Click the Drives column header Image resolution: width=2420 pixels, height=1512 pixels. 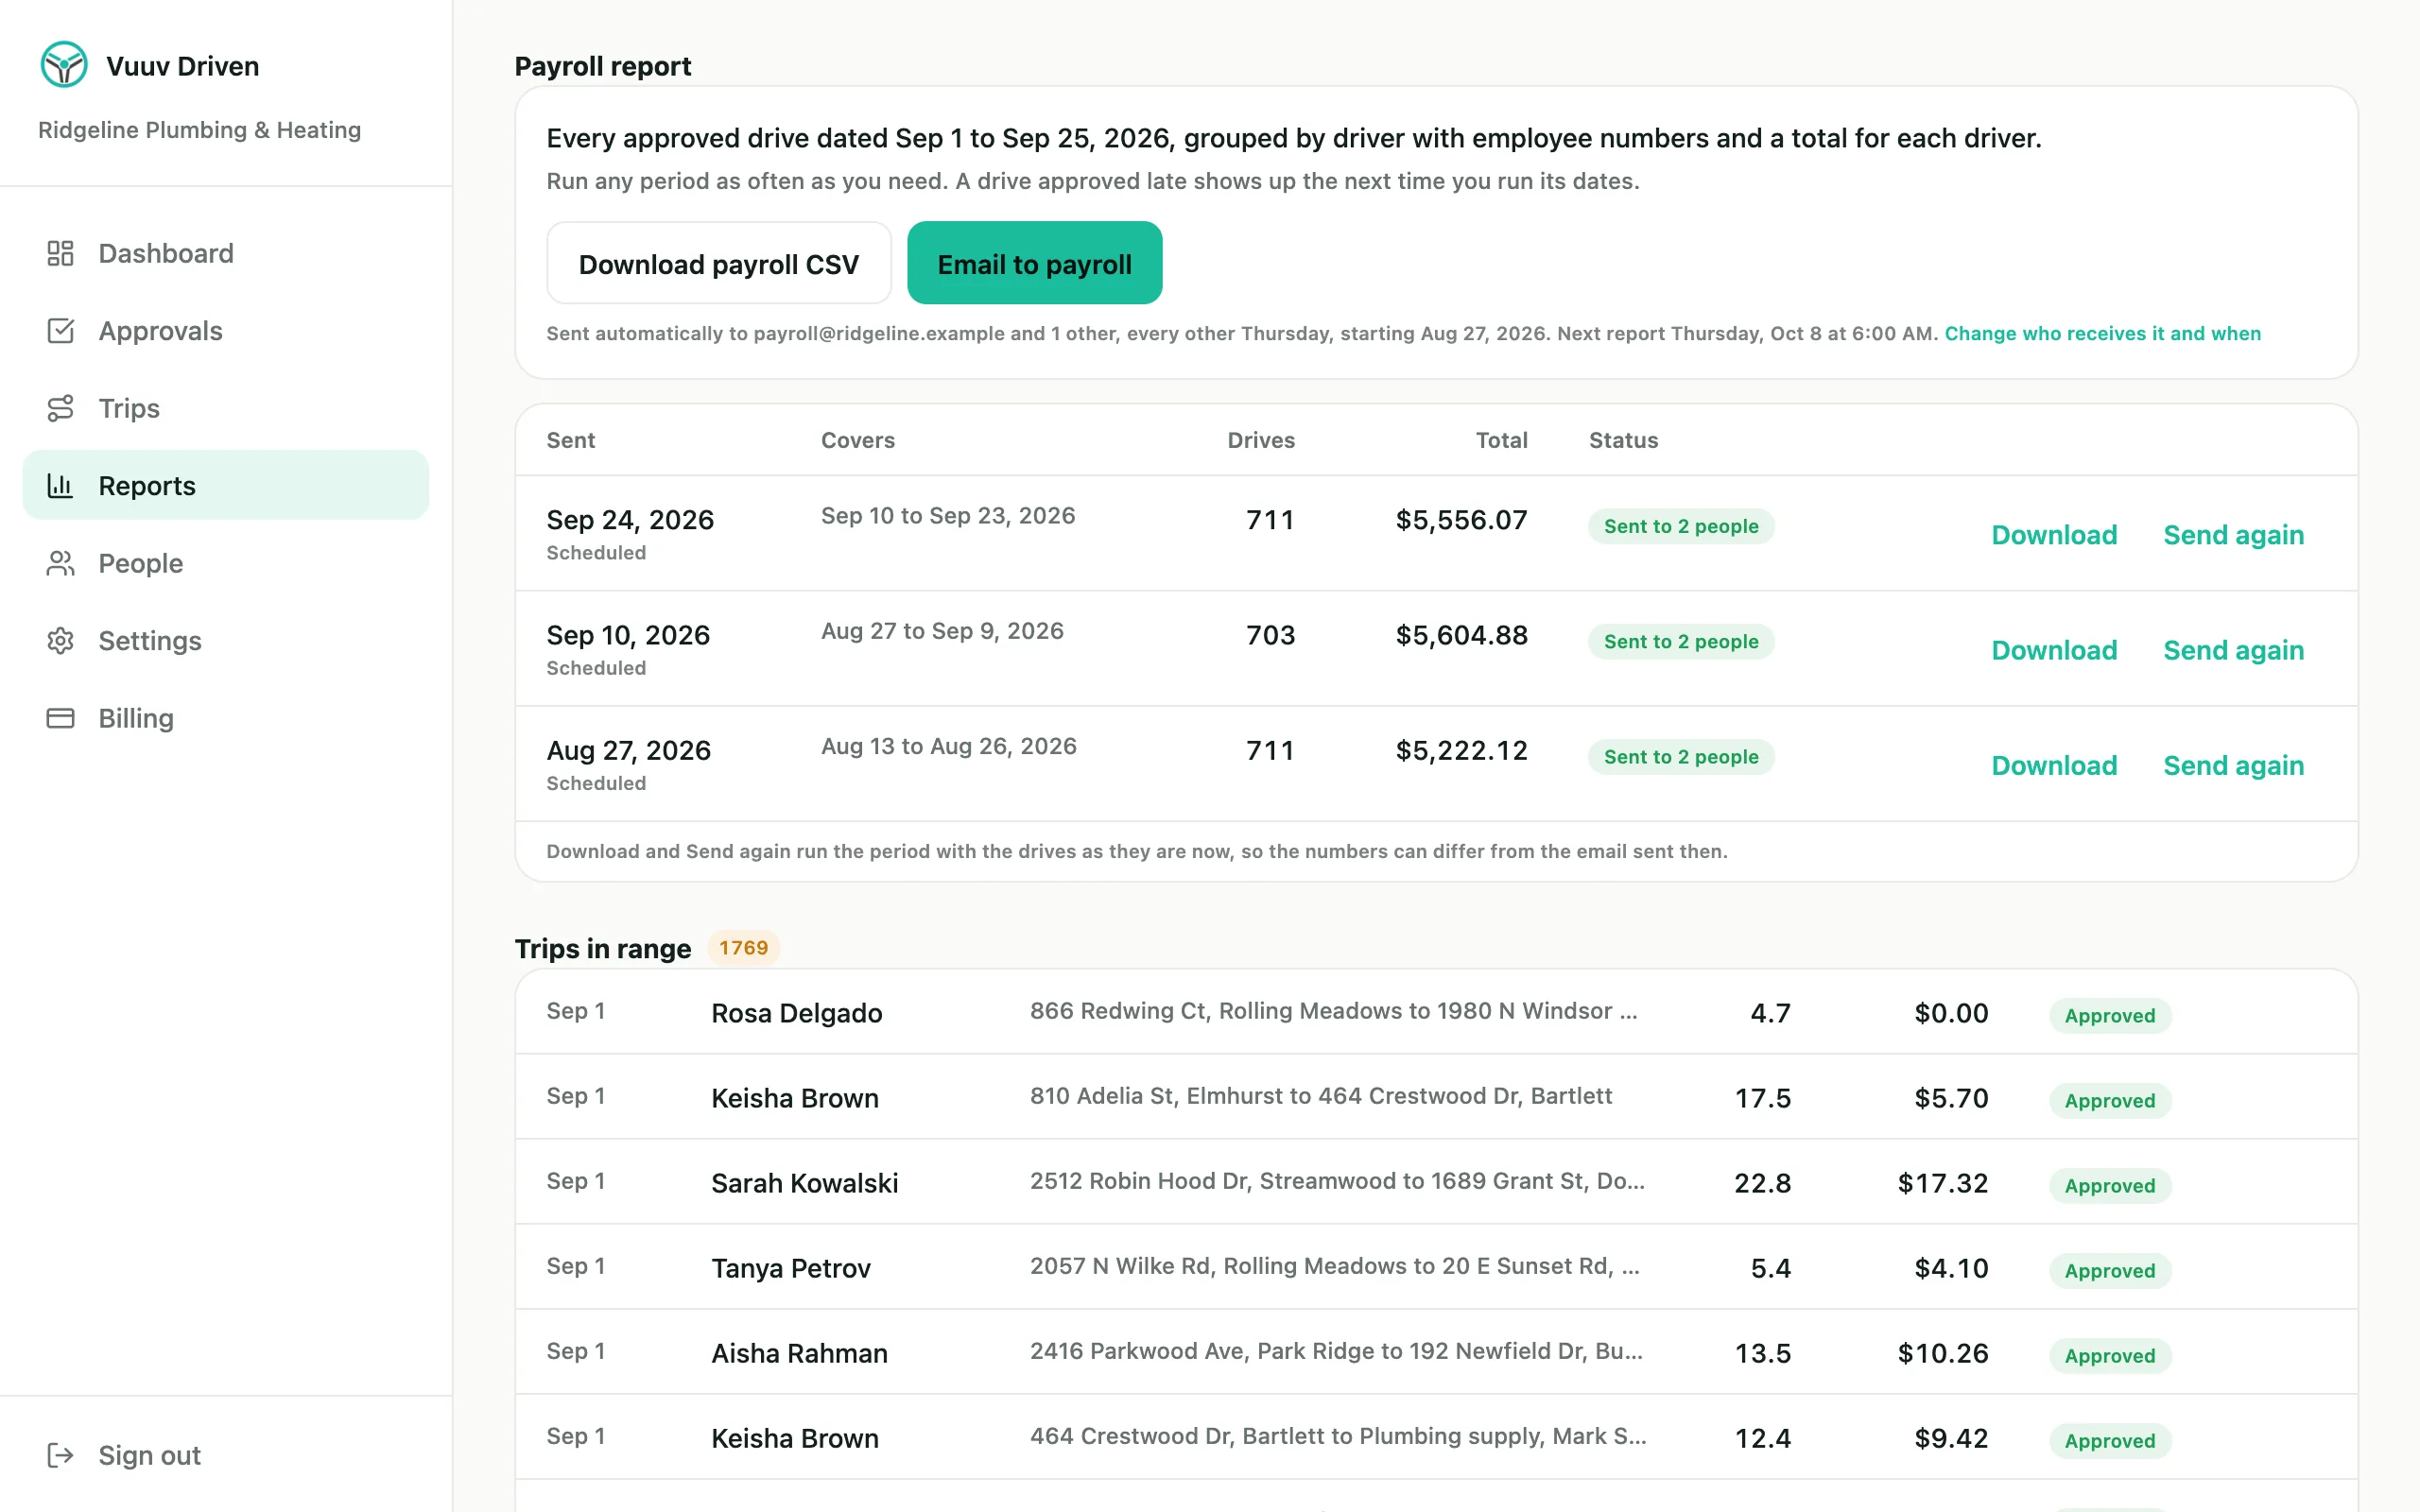(x=1261, y=440)
